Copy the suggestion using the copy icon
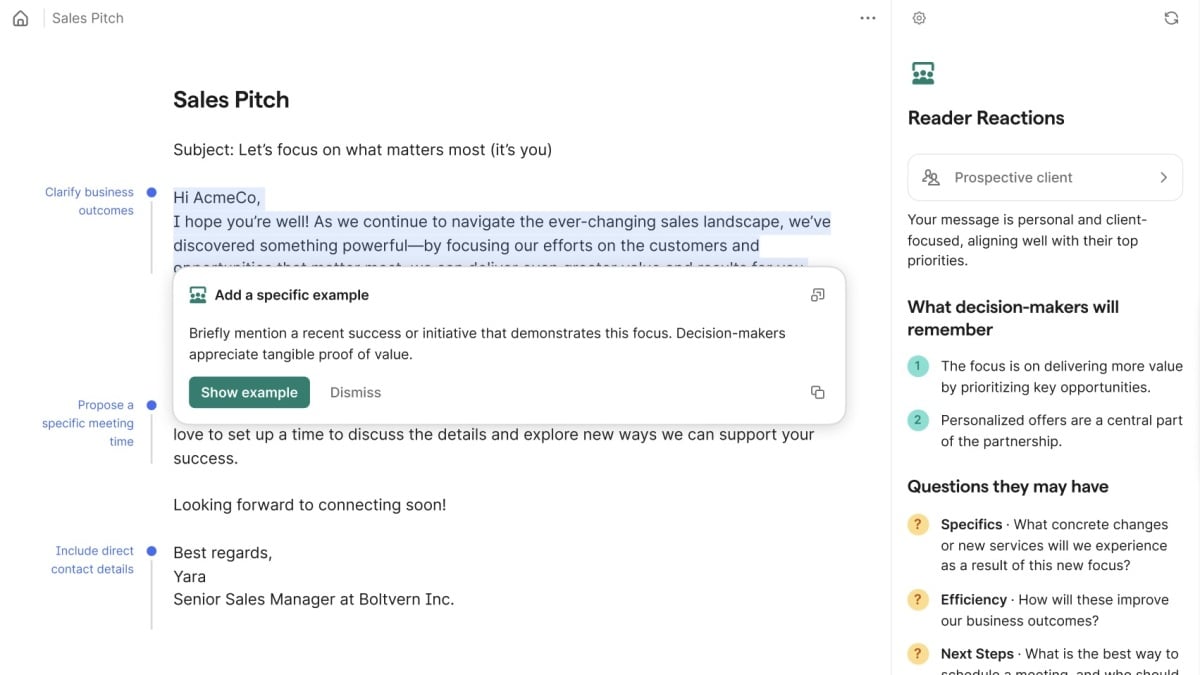The image size is (1200, 675). (x=817, y=392)
